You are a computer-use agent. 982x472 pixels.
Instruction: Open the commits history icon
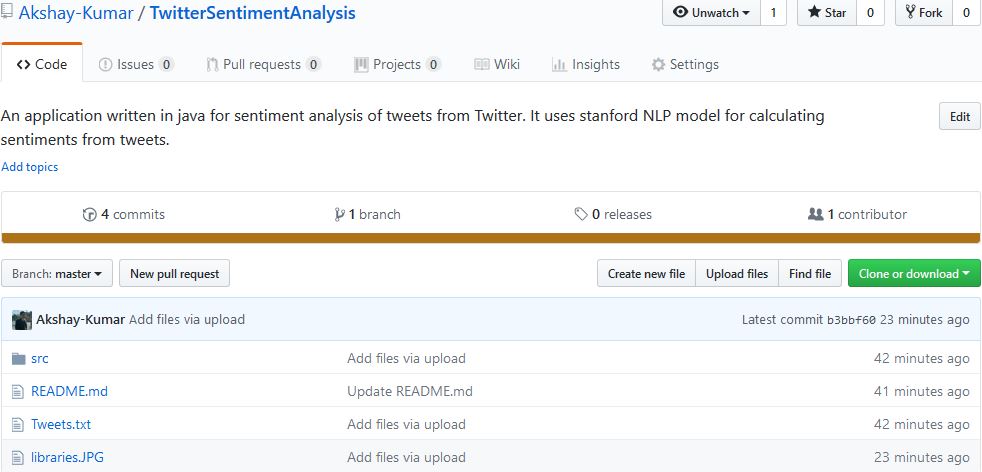click(90, 215)
